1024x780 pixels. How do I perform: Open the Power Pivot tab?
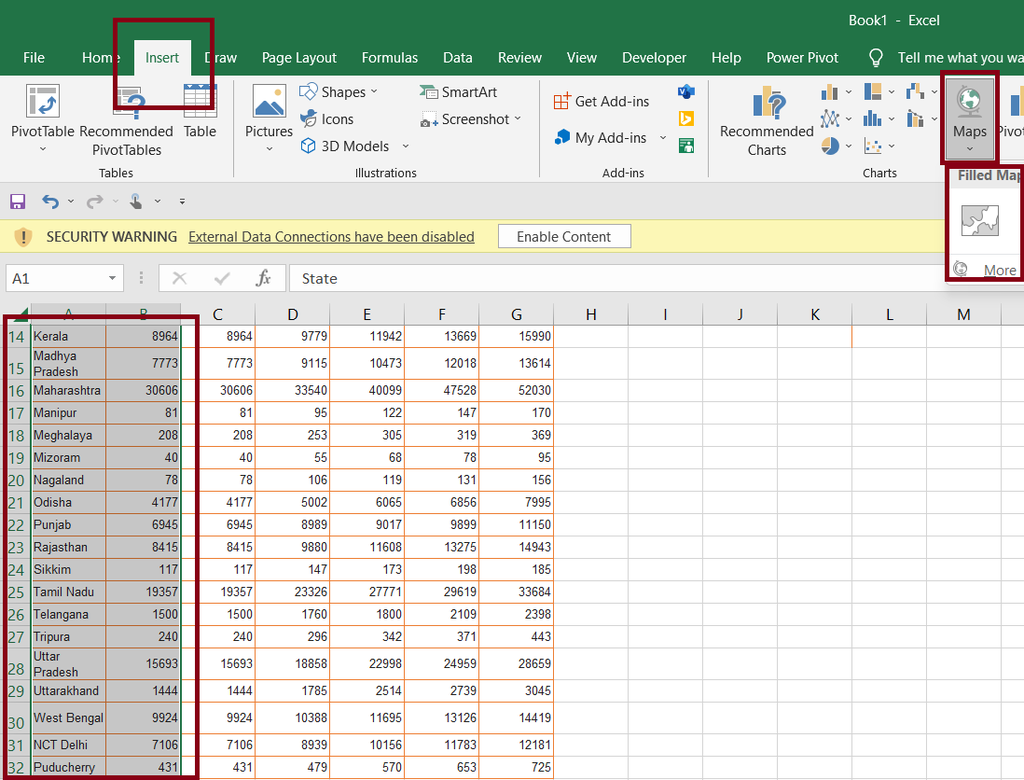[801, 57]
